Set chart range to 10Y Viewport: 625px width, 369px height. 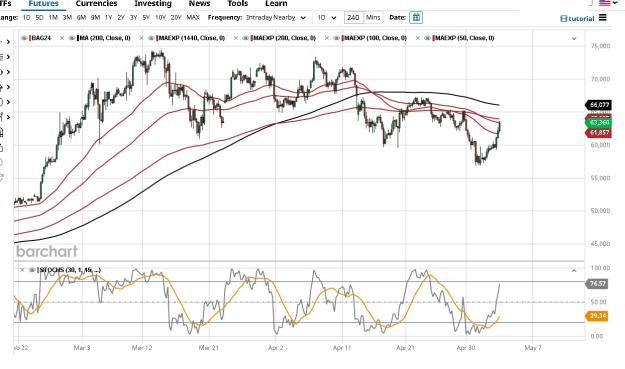point(160,18)
